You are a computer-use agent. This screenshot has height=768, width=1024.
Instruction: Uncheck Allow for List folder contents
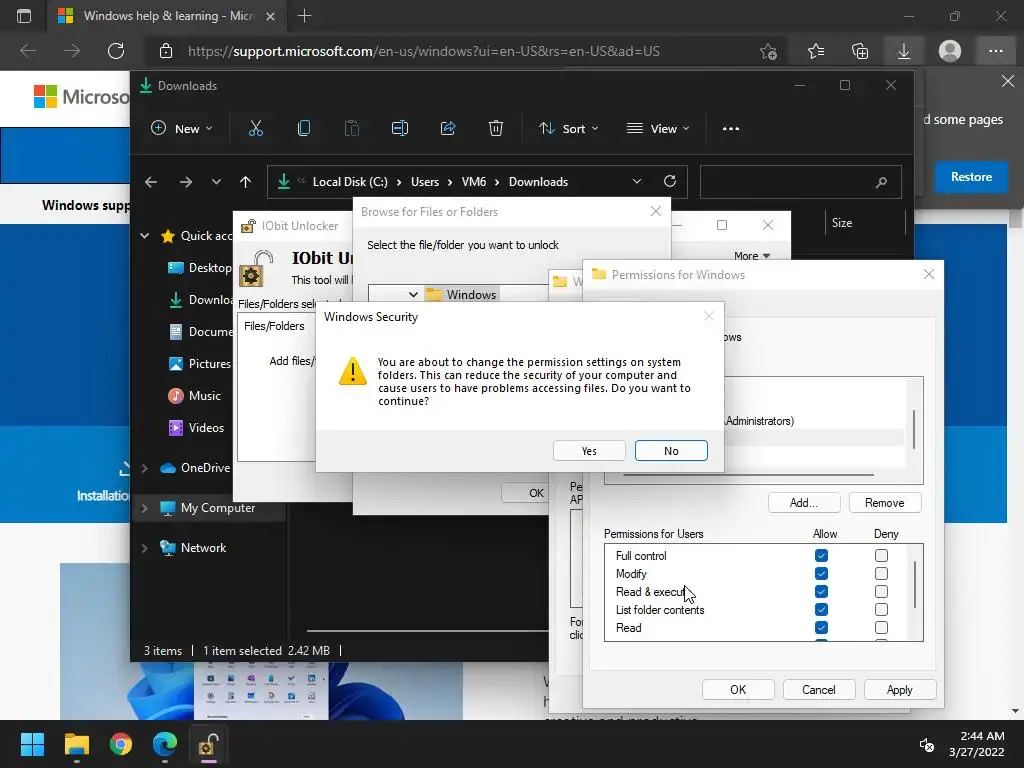(x=822, y=610)
